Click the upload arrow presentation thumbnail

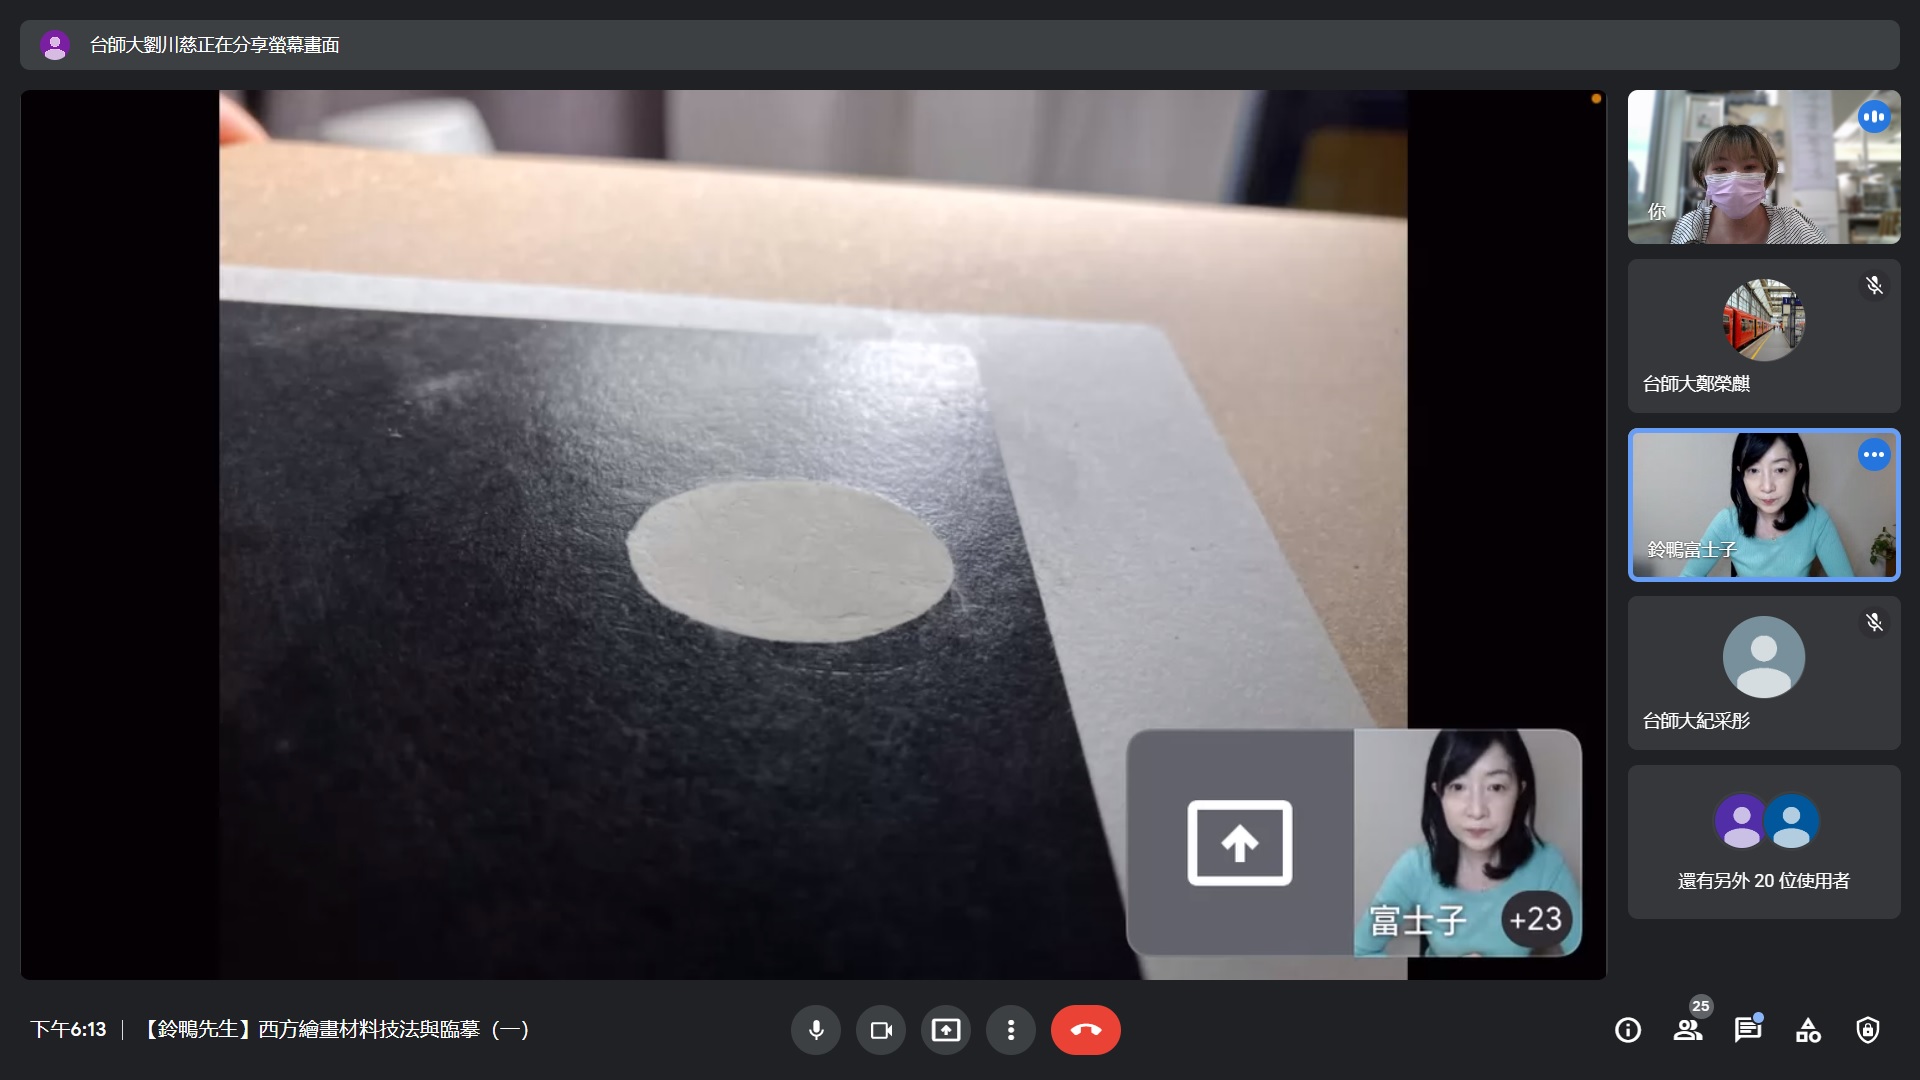pos(1240,843)
